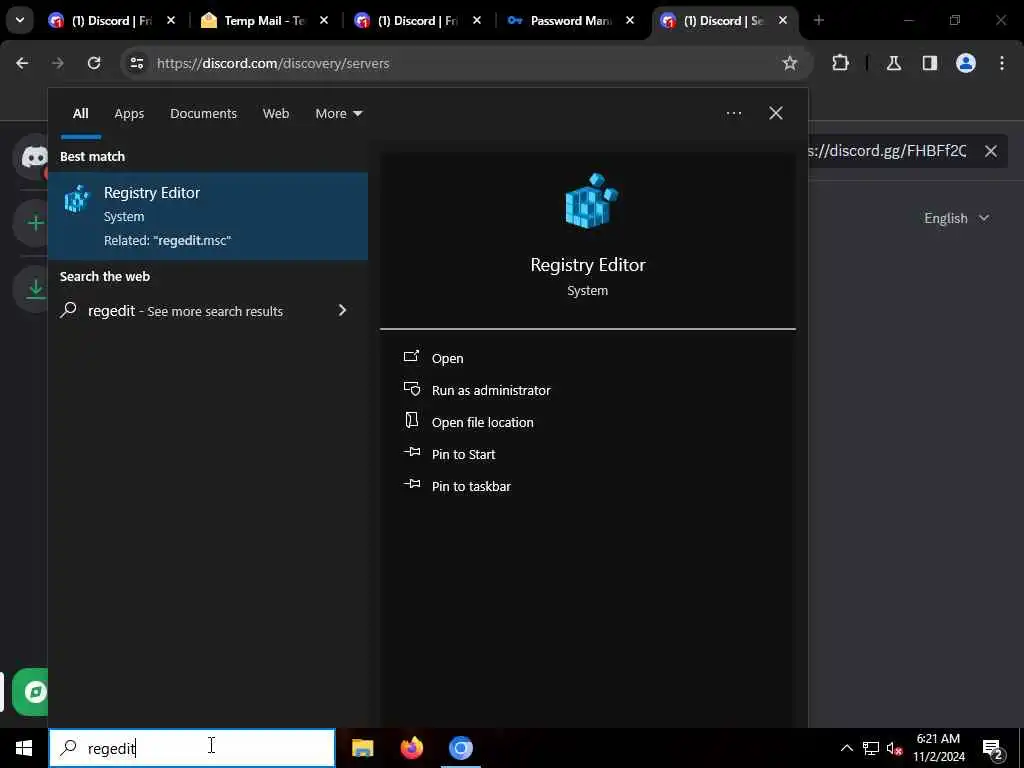Open the clock showing 6:21 AM
Viewport: 1024px width, 768px height.
click(x=938, y=748)
